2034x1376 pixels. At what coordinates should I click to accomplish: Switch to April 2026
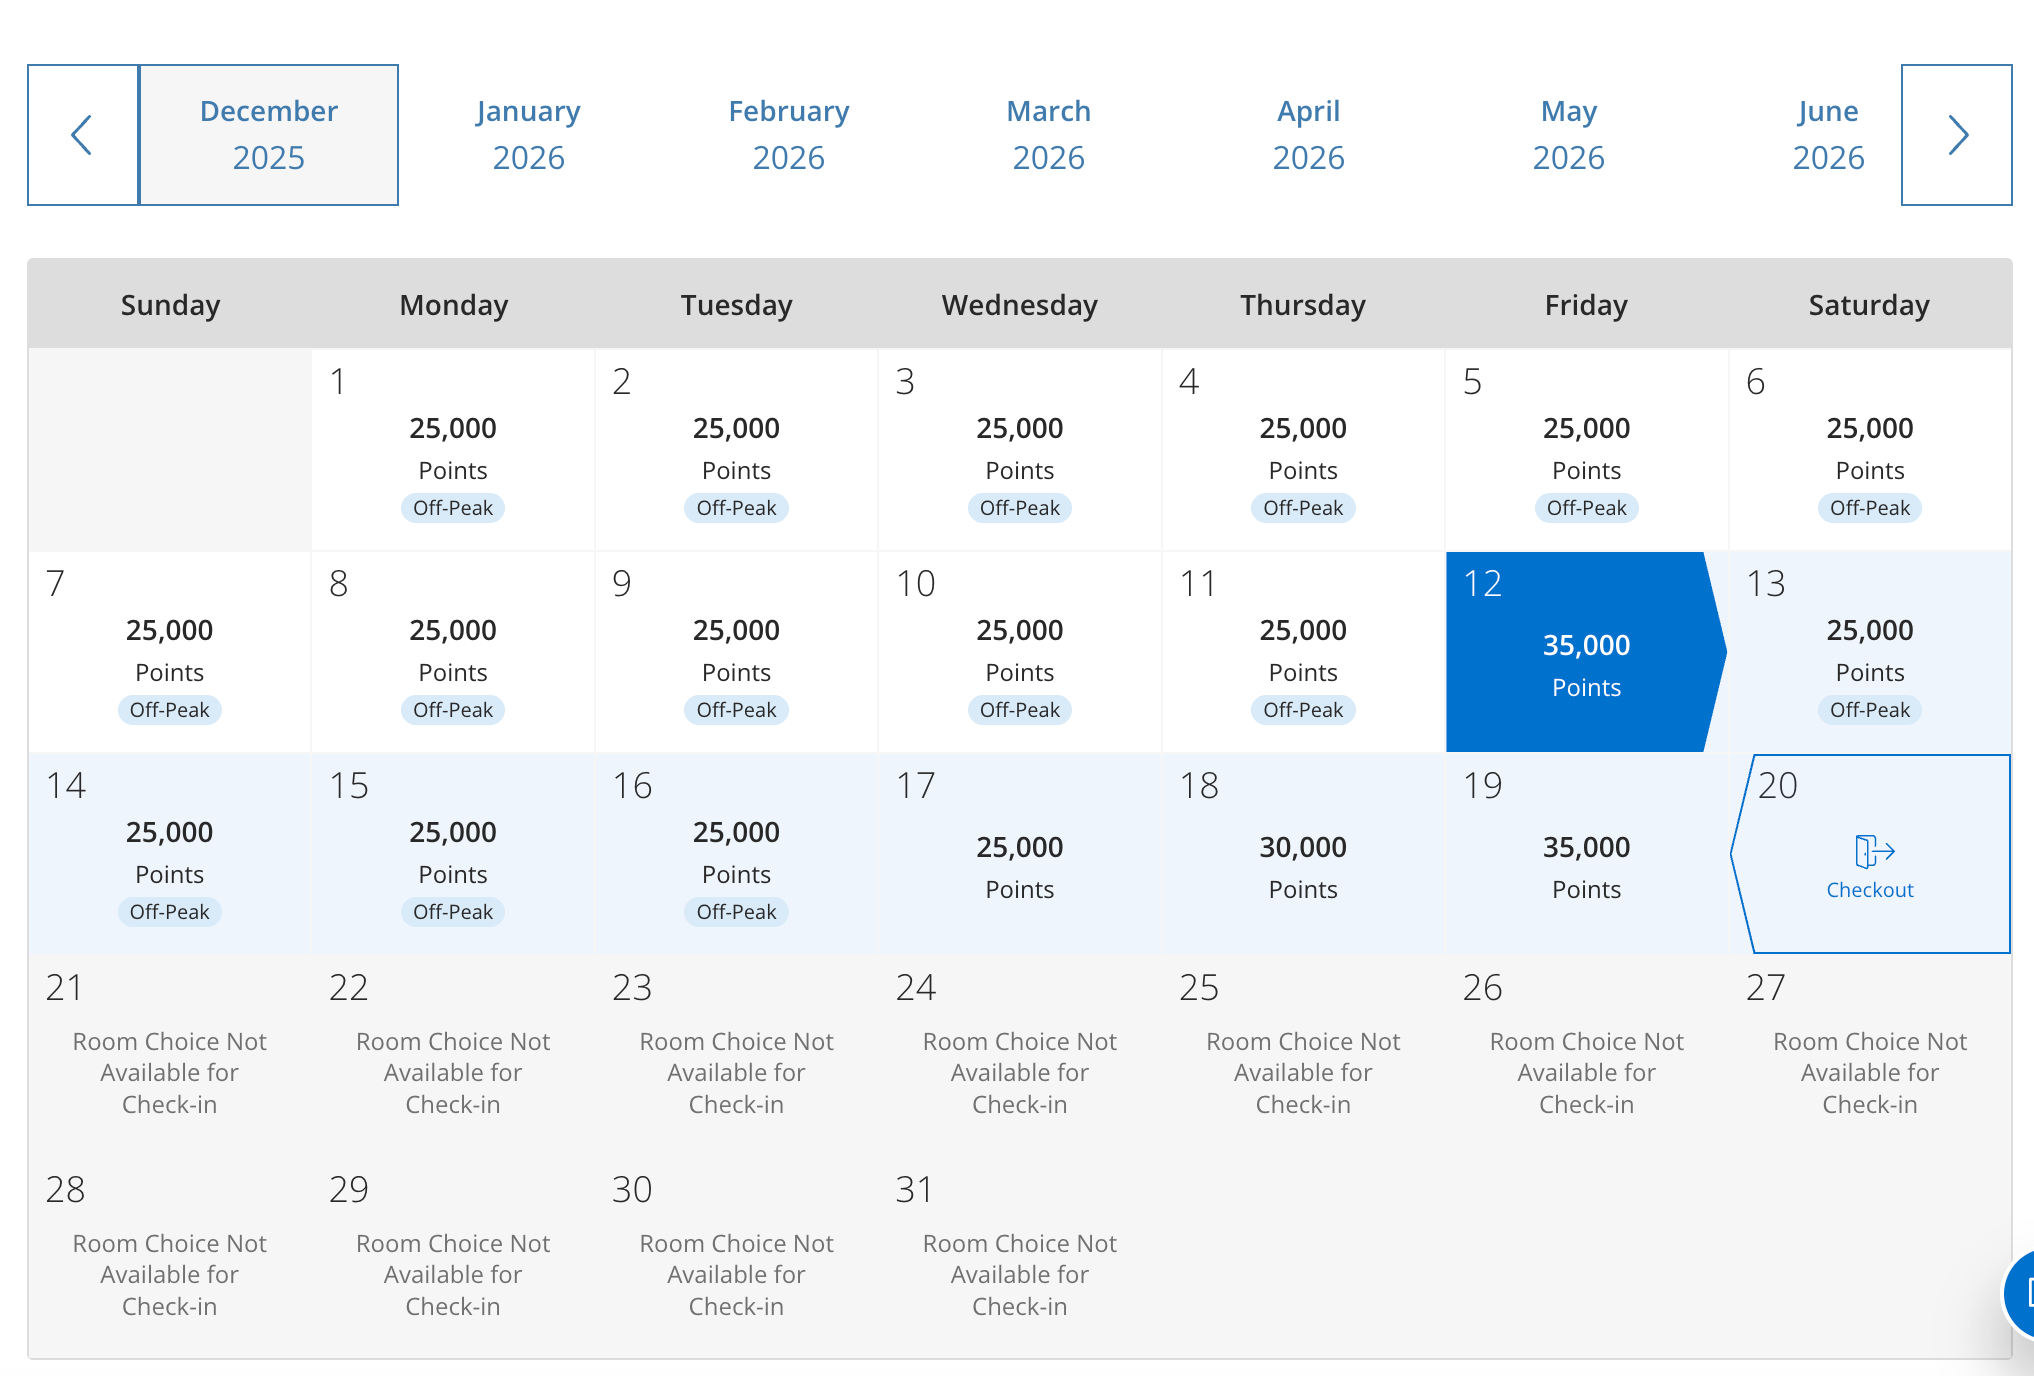[1308, 134]
